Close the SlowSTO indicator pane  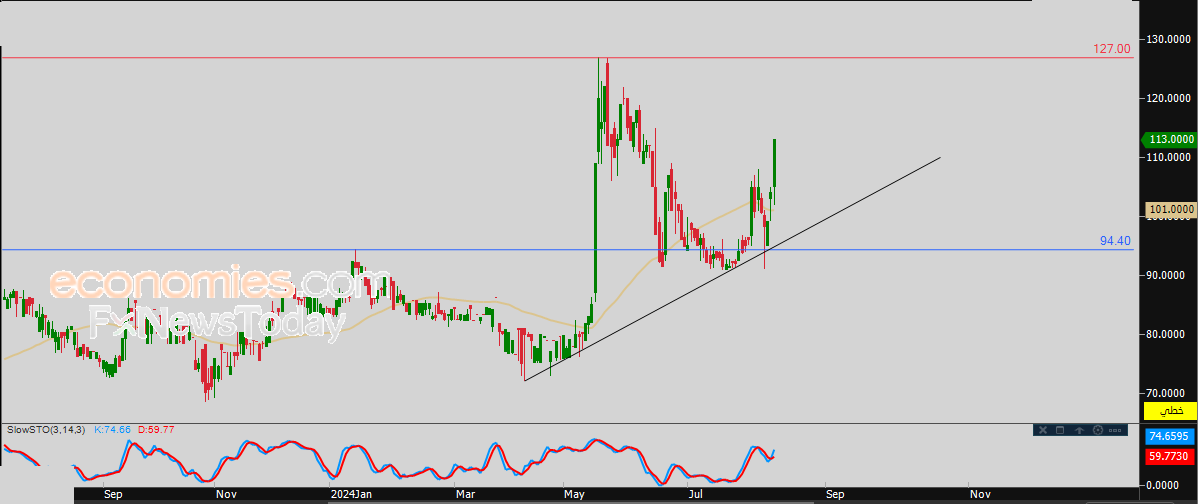(x=1043, y=430)
